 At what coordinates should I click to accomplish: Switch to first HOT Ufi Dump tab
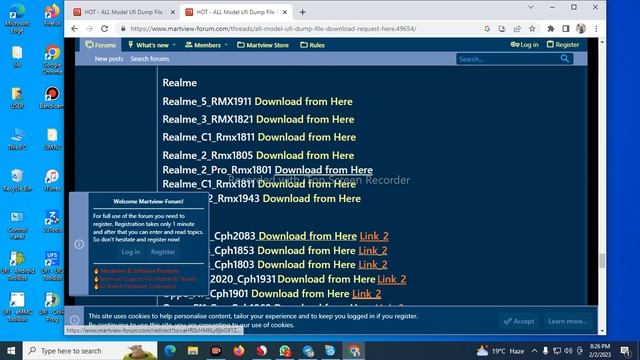pyautogui.click(x=123, y=12)
